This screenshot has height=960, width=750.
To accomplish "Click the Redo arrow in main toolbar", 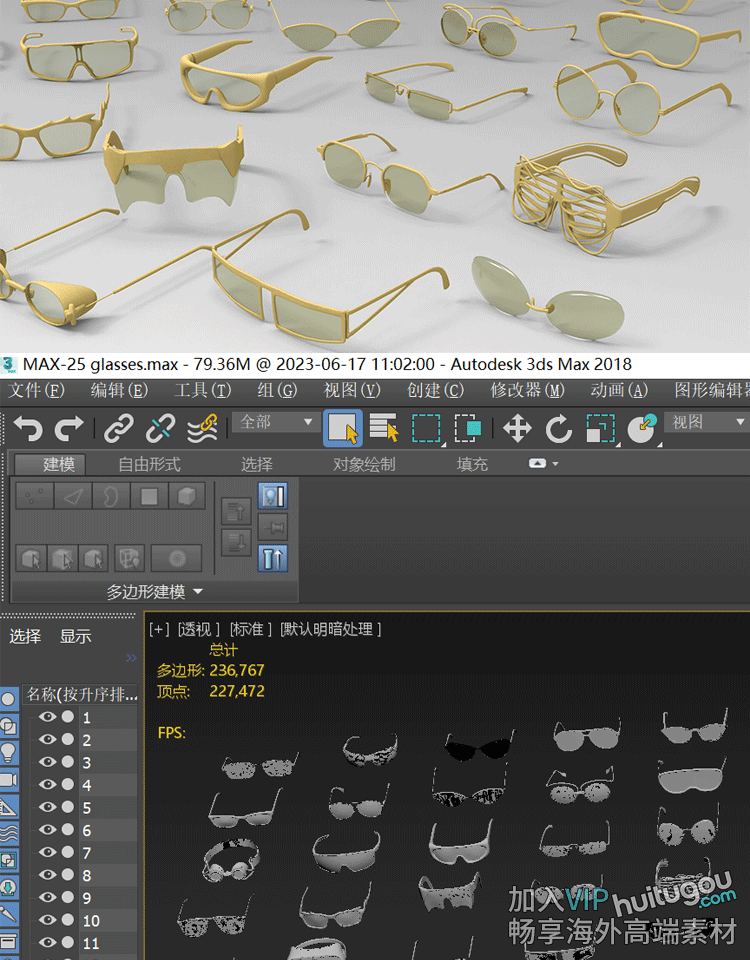I will click(69, 429).
